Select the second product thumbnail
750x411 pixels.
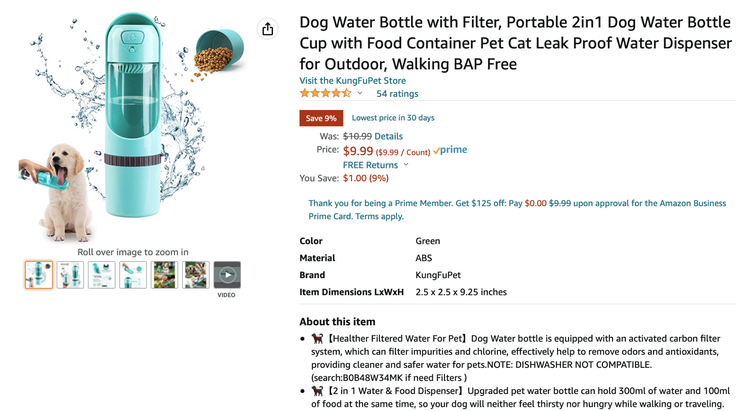70,275
